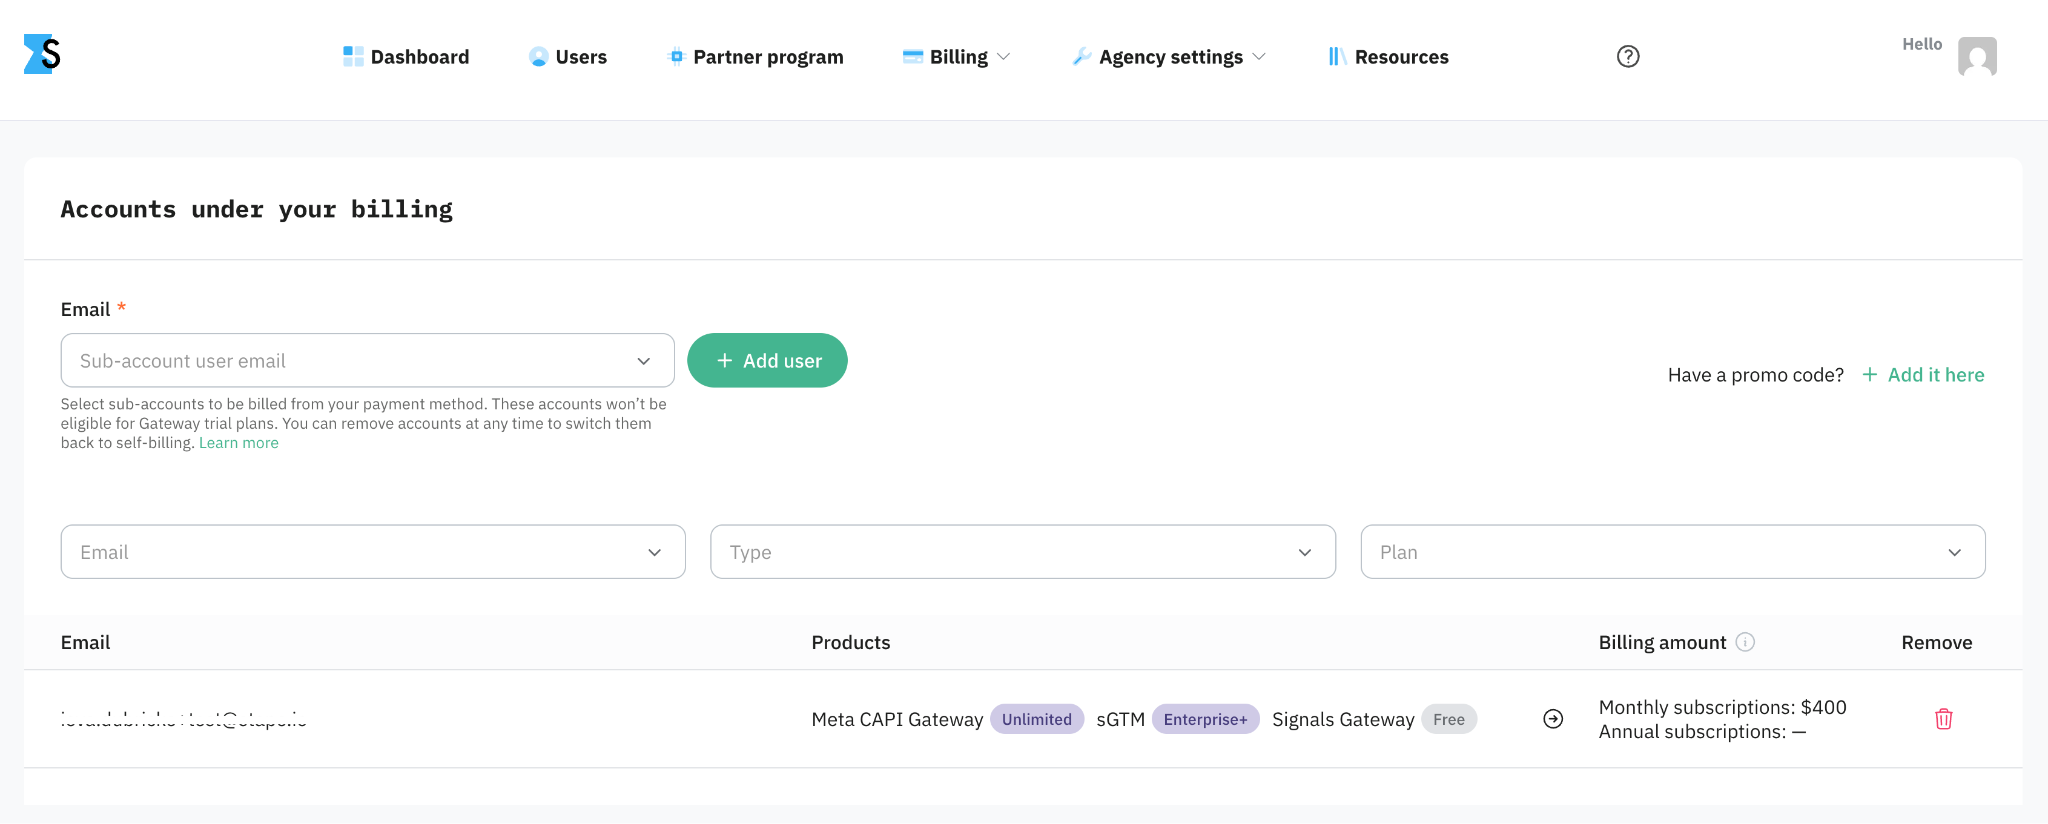This screenshot has width=2048, height=824.
Task: Click the Add user button
Action: [767, 360]
